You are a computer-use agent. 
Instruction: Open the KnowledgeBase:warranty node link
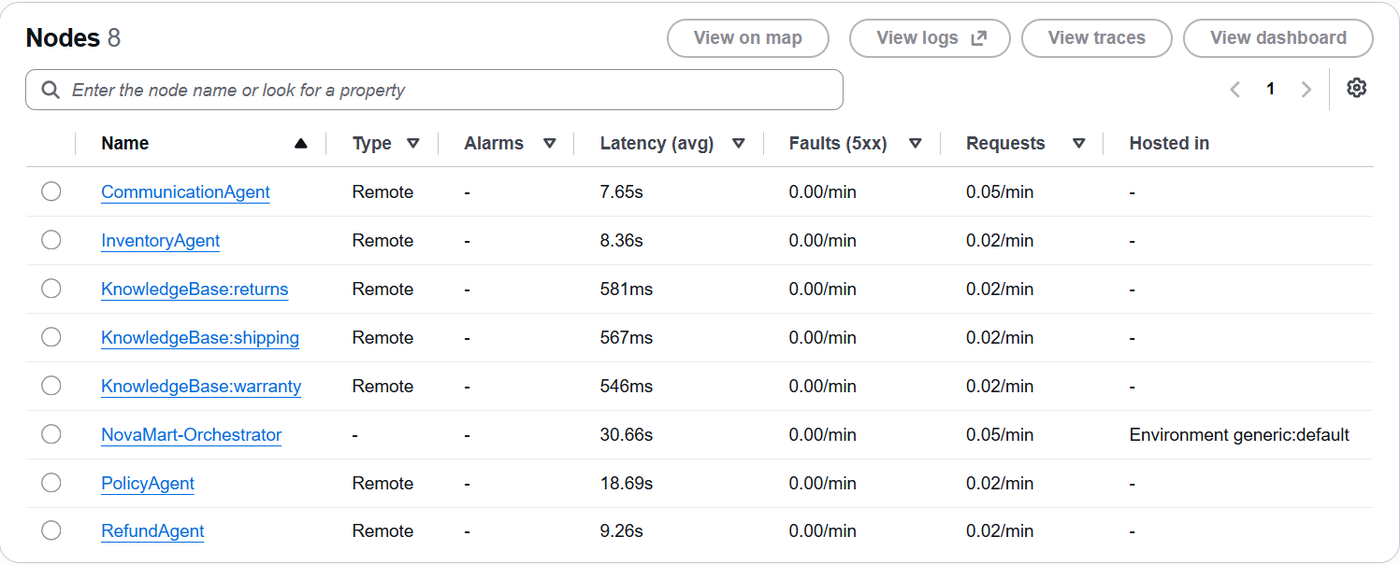coord(201,386)
